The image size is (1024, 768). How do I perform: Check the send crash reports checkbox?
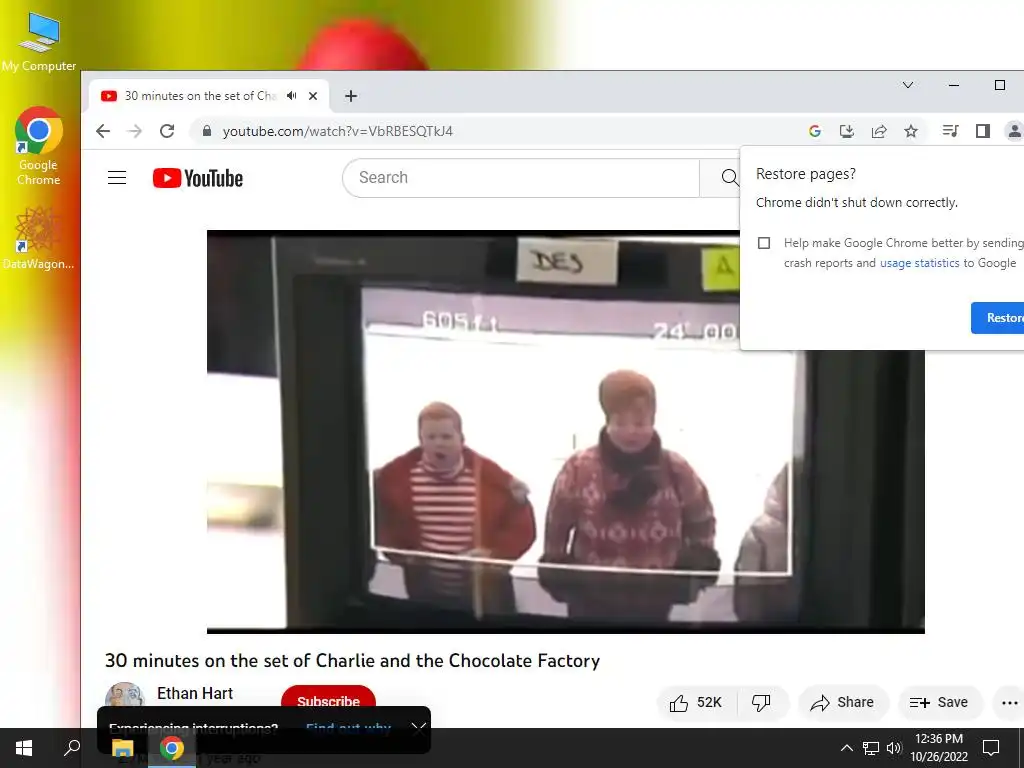[x=764, y=243]
